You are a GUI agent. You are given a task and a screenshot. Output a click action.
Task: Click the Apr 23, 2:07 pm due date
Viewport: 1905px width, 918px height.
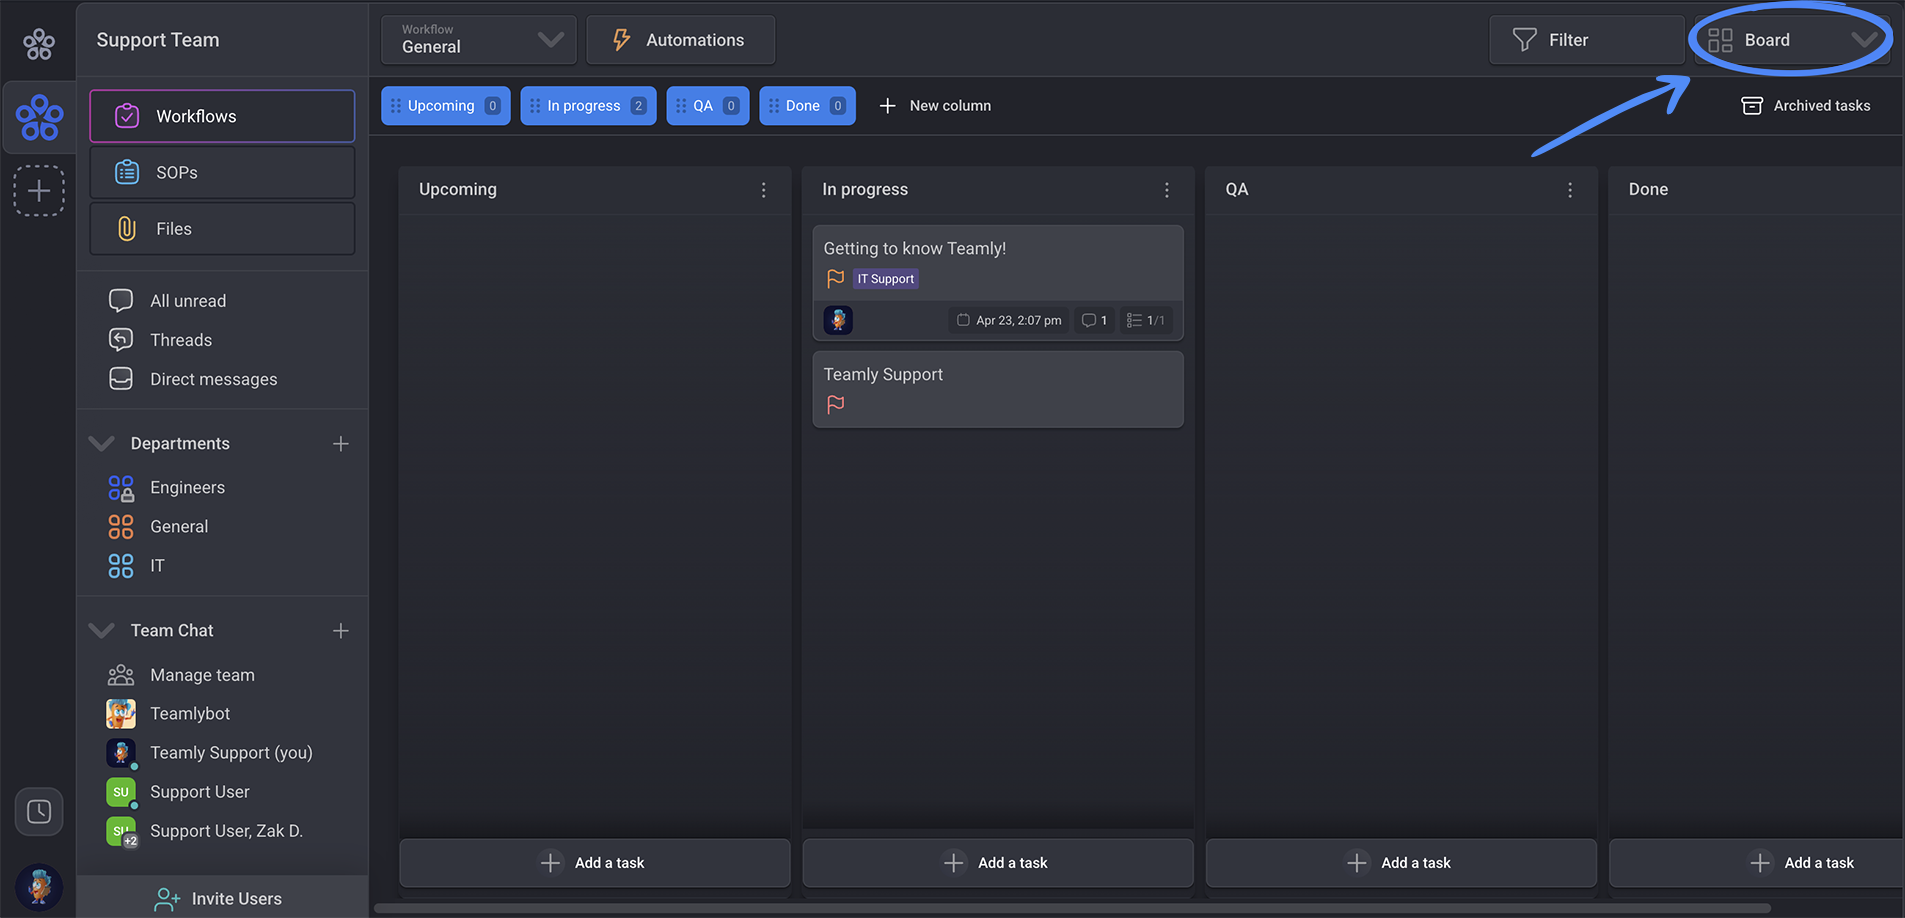point(1009,320)
